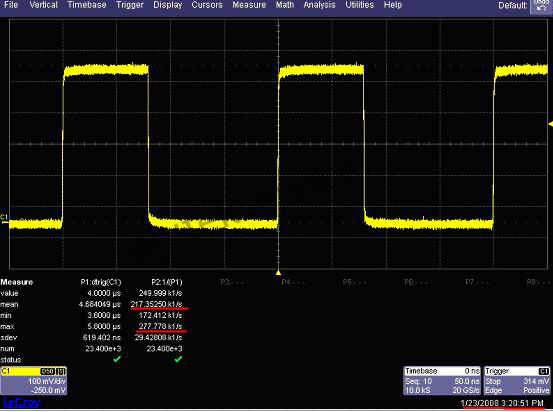Open the File menu

pos(11,5)
